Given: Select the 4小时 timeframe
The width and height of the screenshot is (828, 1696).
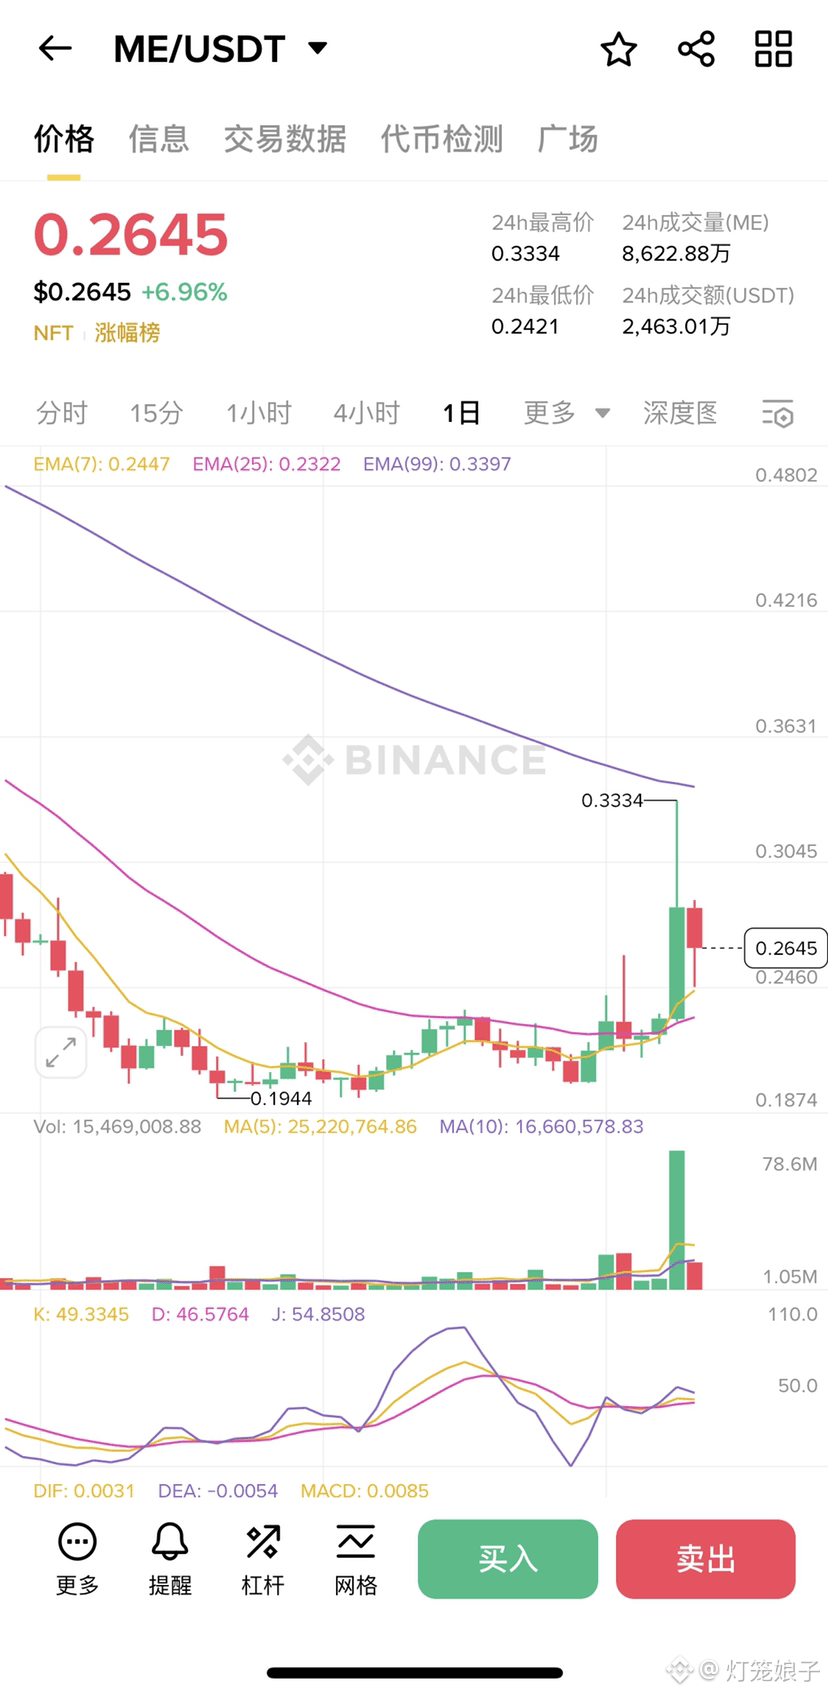Looking at the screenshot, I should 367,413.
